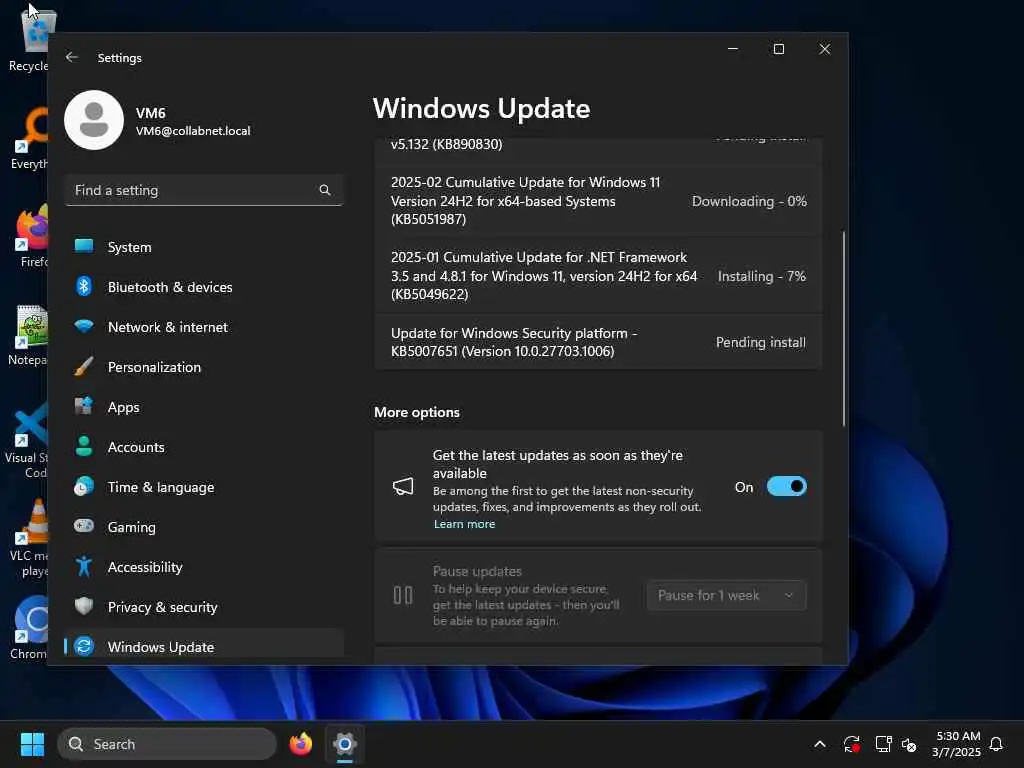The width and height of the screenshot is (1024, 768).
Task: Turn off Get the latest updates toggle
Action: coord(787,487)
